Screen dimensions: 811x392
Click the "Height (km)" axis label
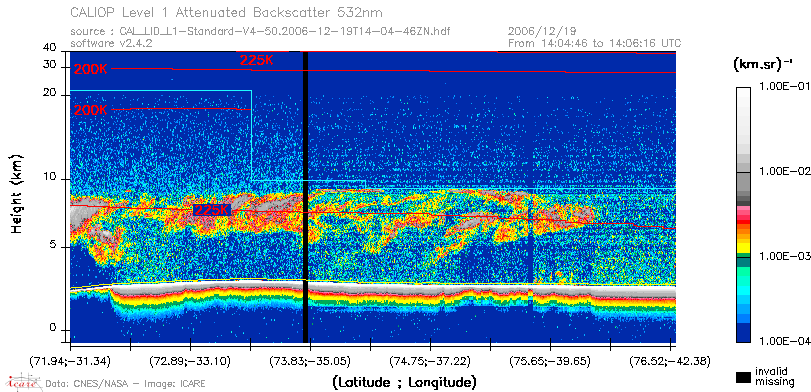16,194
